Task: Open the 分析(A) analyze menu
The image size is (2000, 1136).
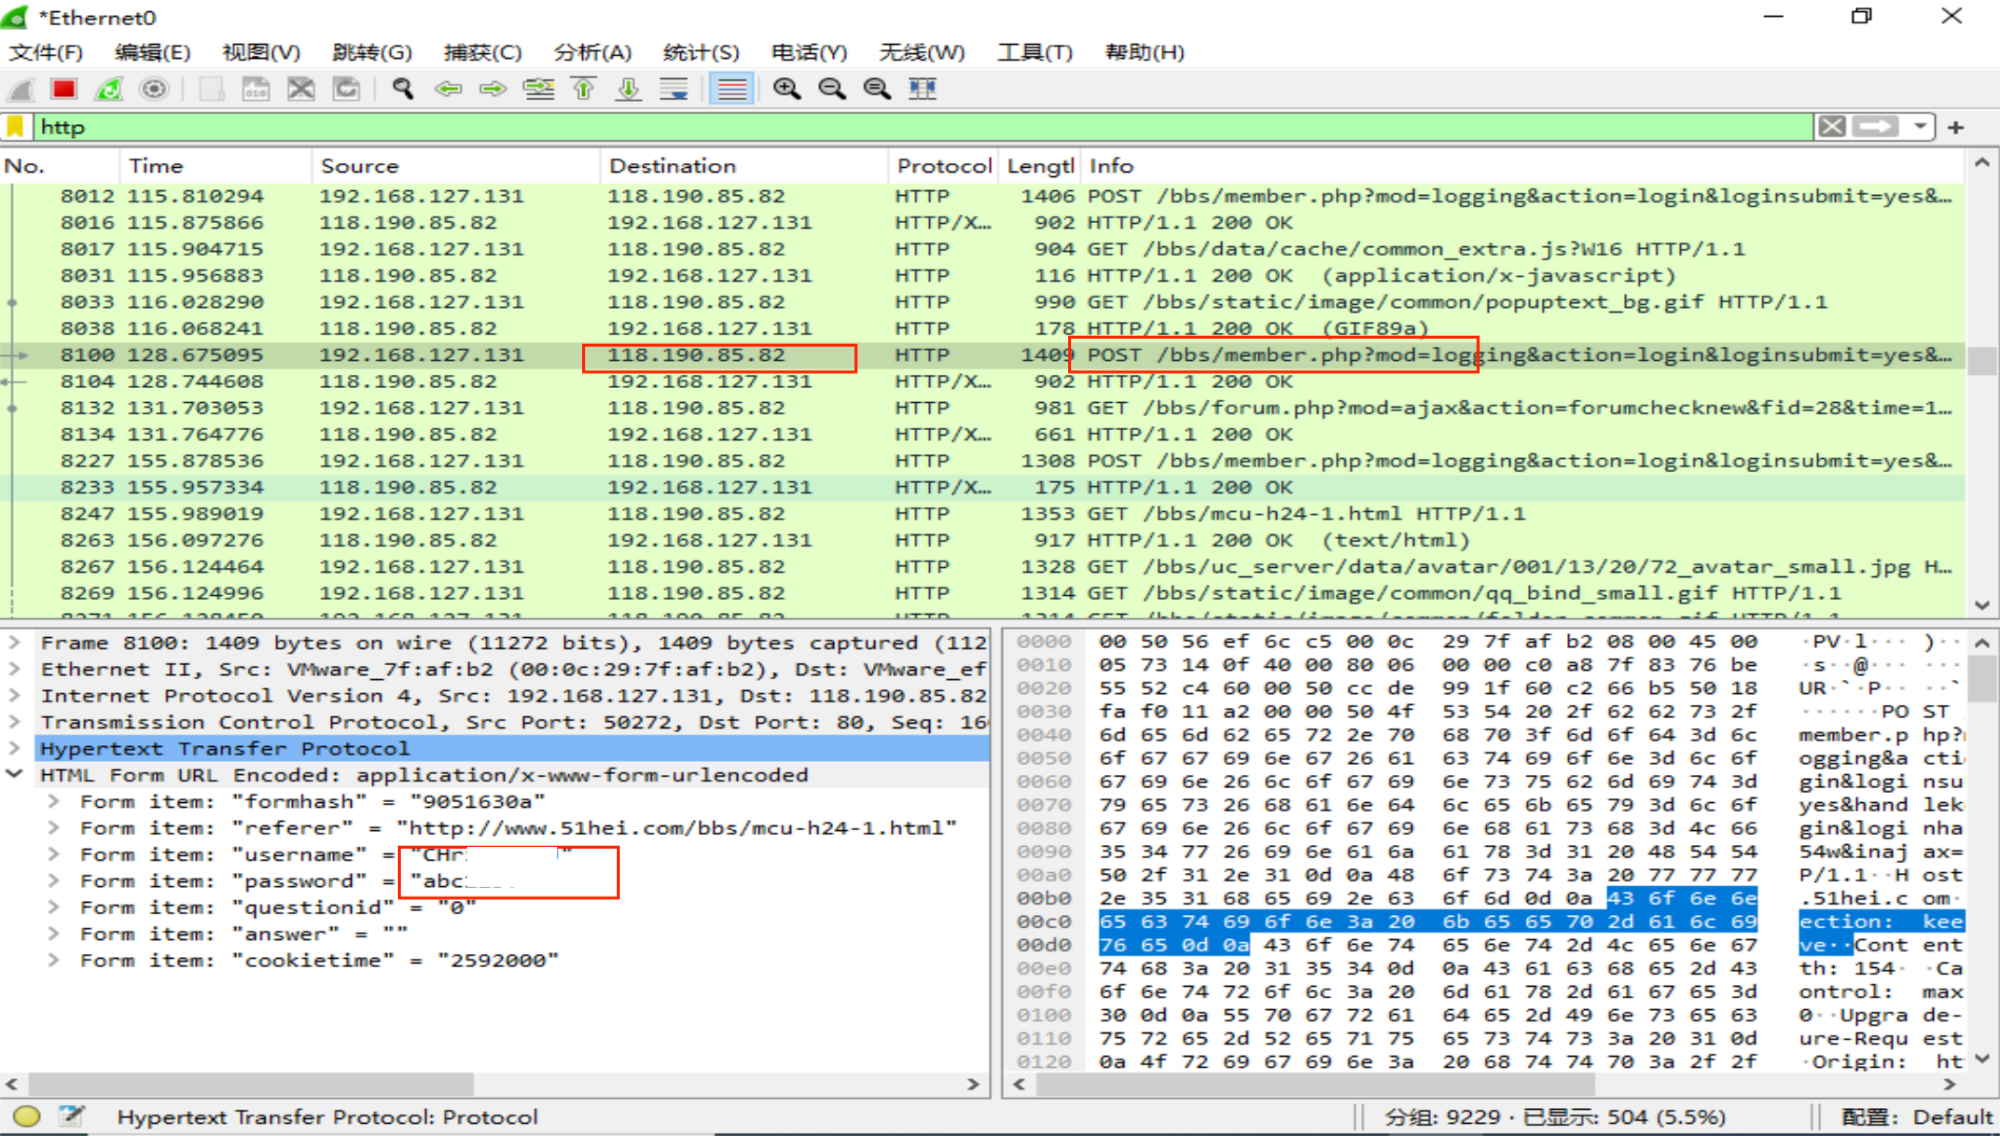Action: pos(592,52)
